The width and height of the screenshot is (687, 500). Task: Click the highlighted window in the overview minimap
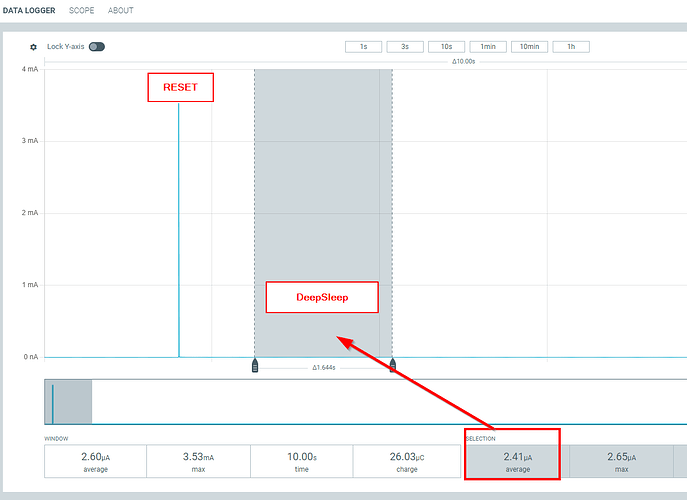tap(69, 401)
